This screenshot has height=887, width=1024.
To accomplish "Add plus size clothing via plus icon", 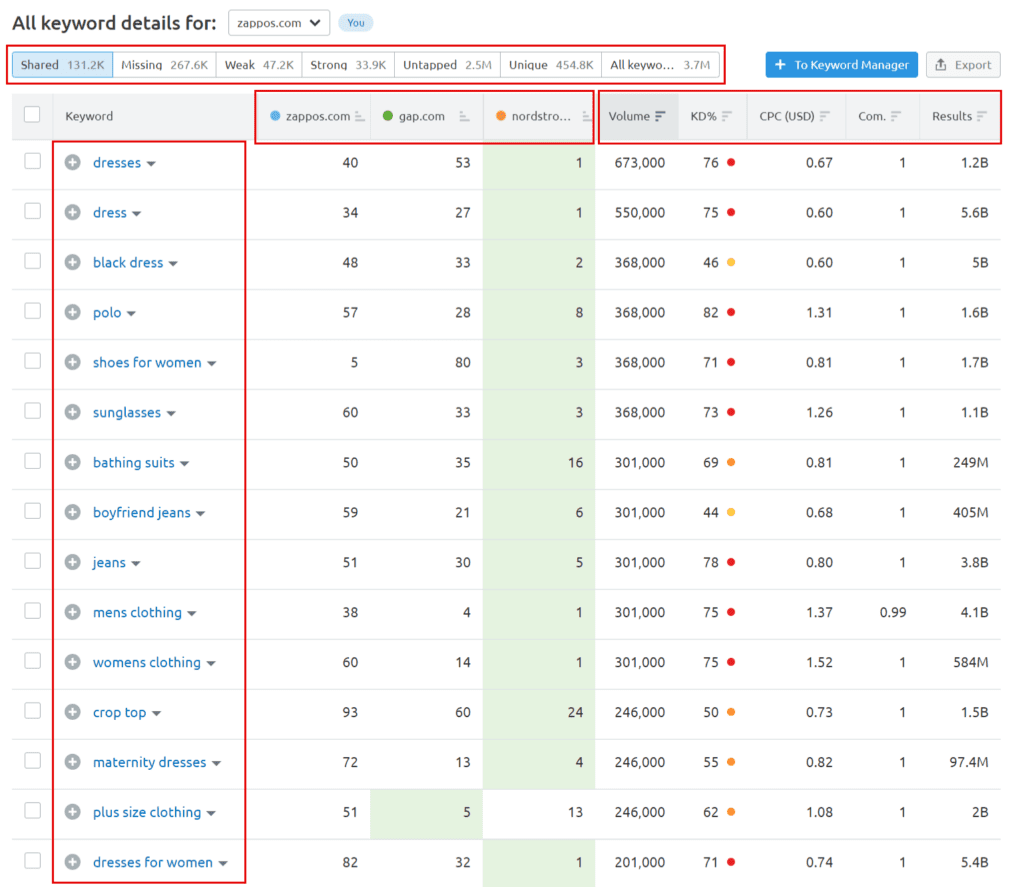I will coord(72,812).
